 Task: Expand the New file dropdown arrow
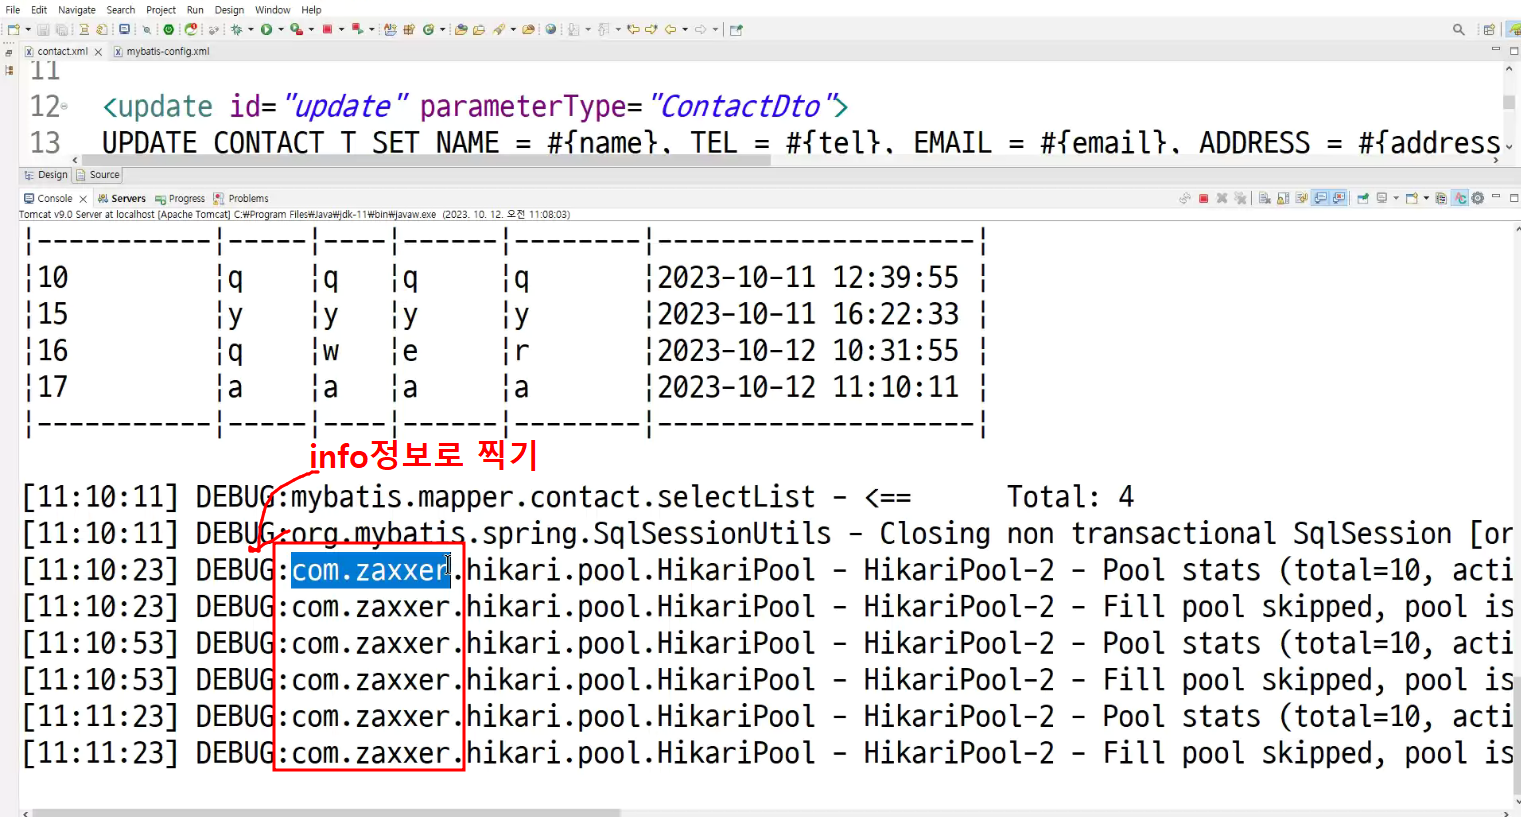click(x=28, y=29)
